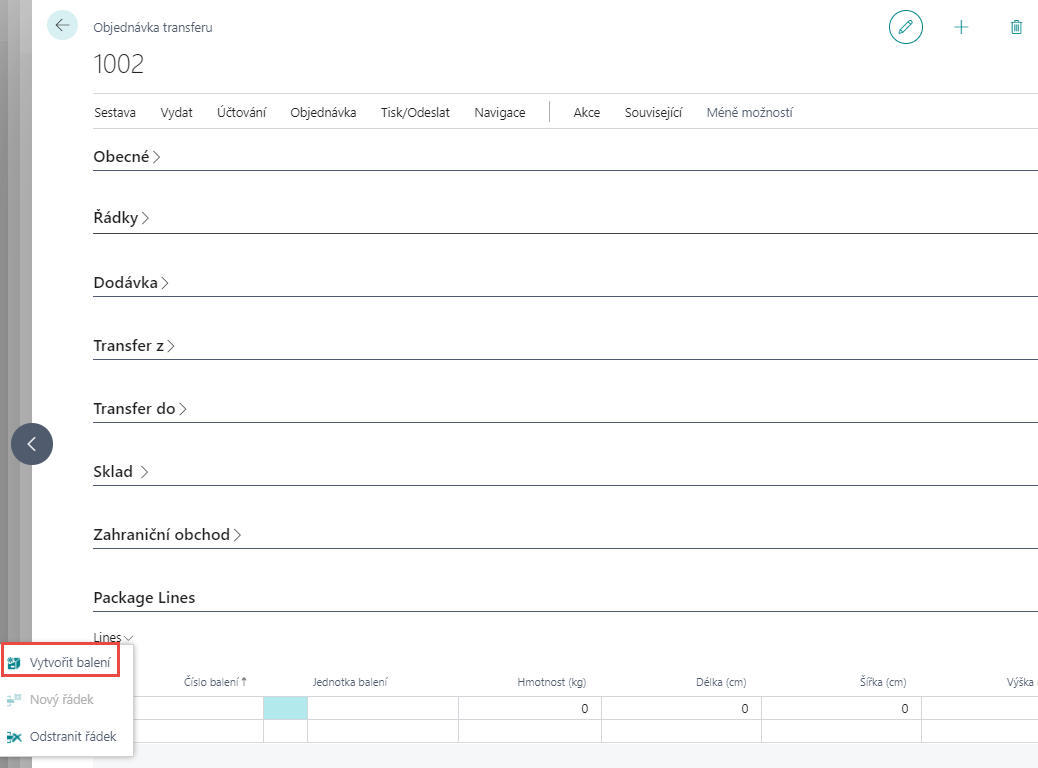Click the pencil edit icon
This screenshot has width=1038, height=768.
pyautogui.click(x=905, y=27)
